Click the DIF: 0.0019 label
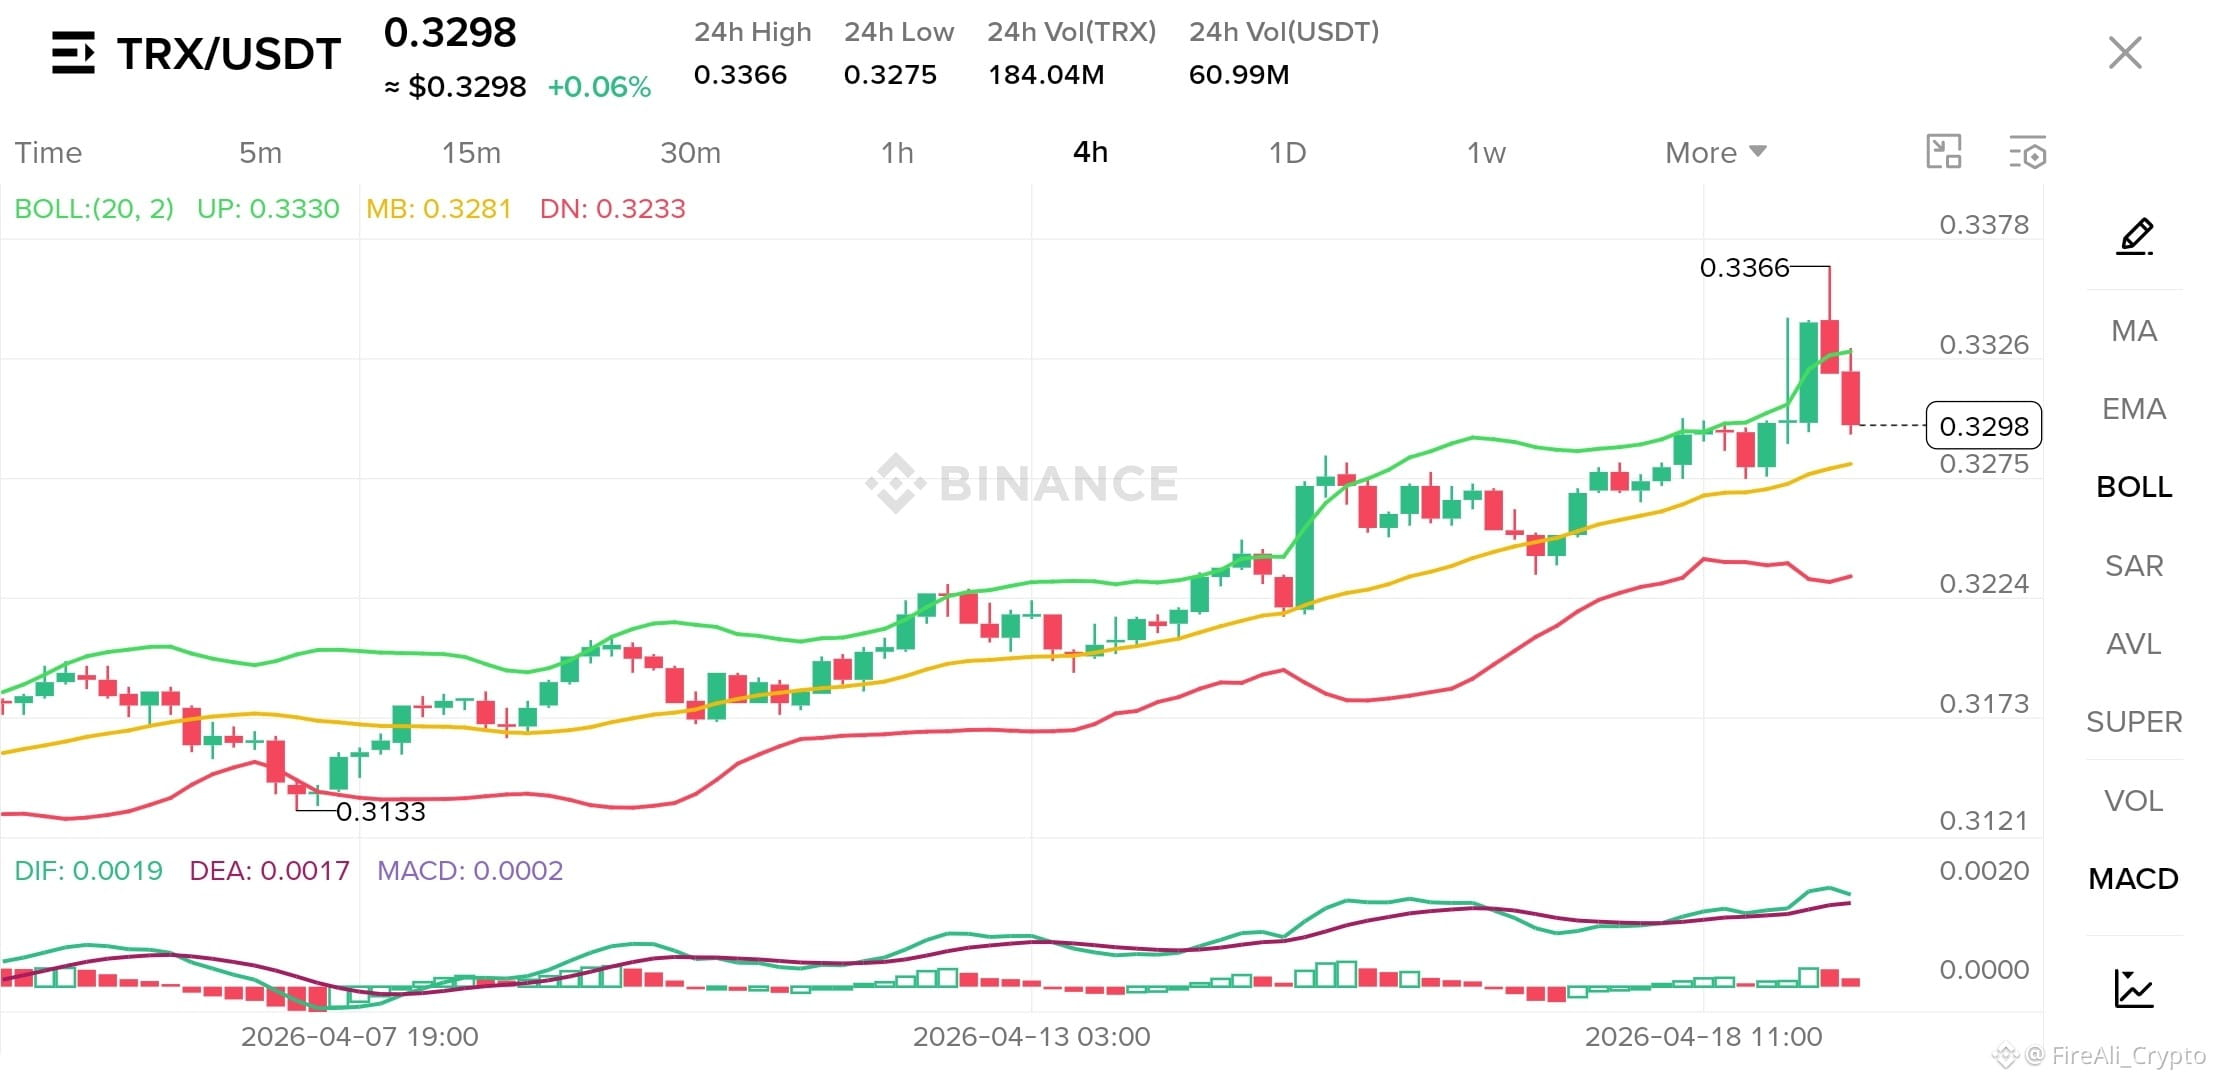The width and height of the screenshot is (2220, 1080). point(88,870)
